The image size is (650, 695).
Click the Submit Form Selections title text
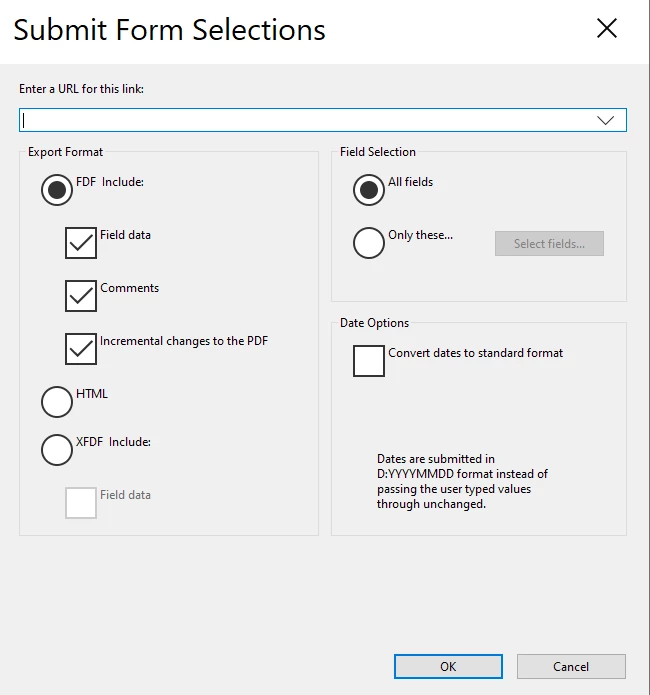point(169,29)
